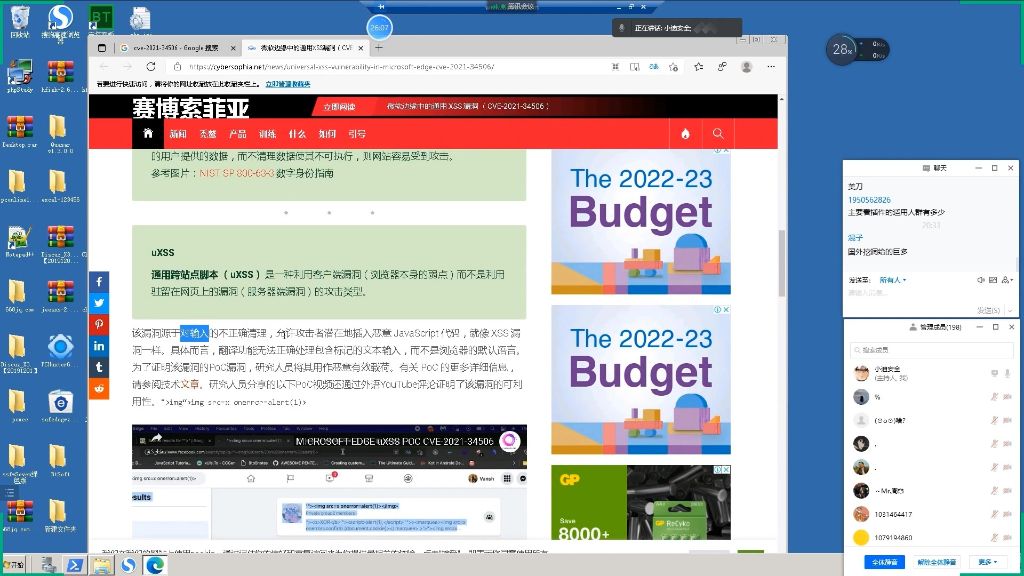Click the Sogou browser taskbar icon
The image size is (1024, 576).
click(x=128, y=566)
